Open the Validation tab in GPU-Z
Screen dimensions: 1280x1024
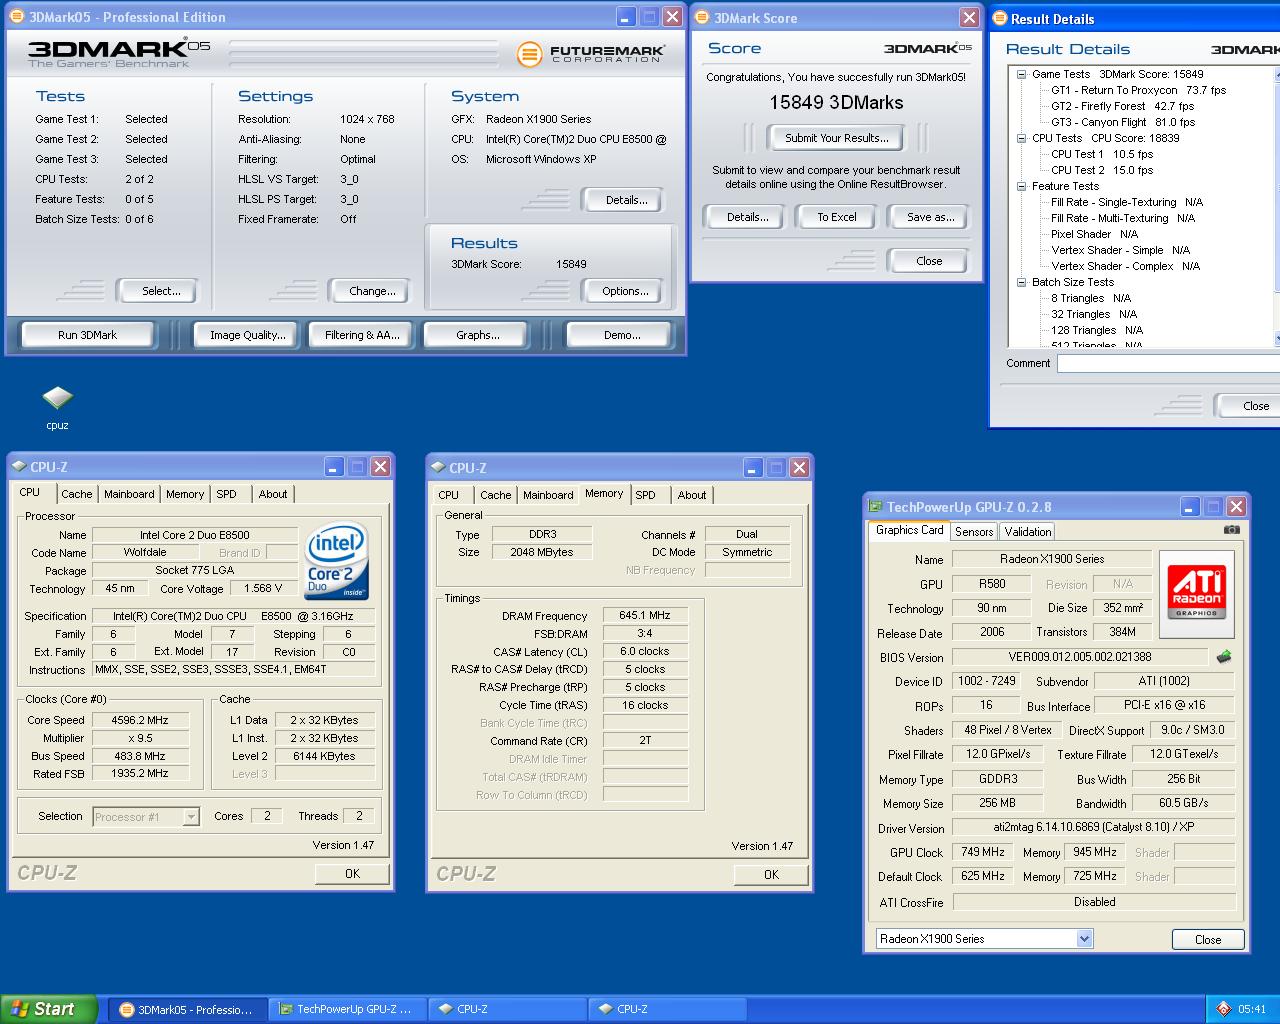[x=1028, y=532]
